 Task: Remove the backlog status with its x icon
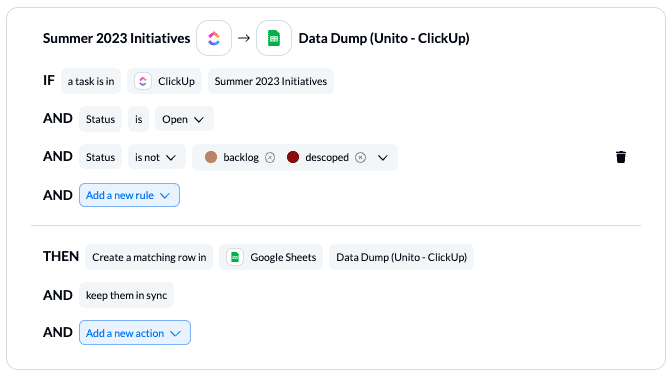tap(270, 158)
